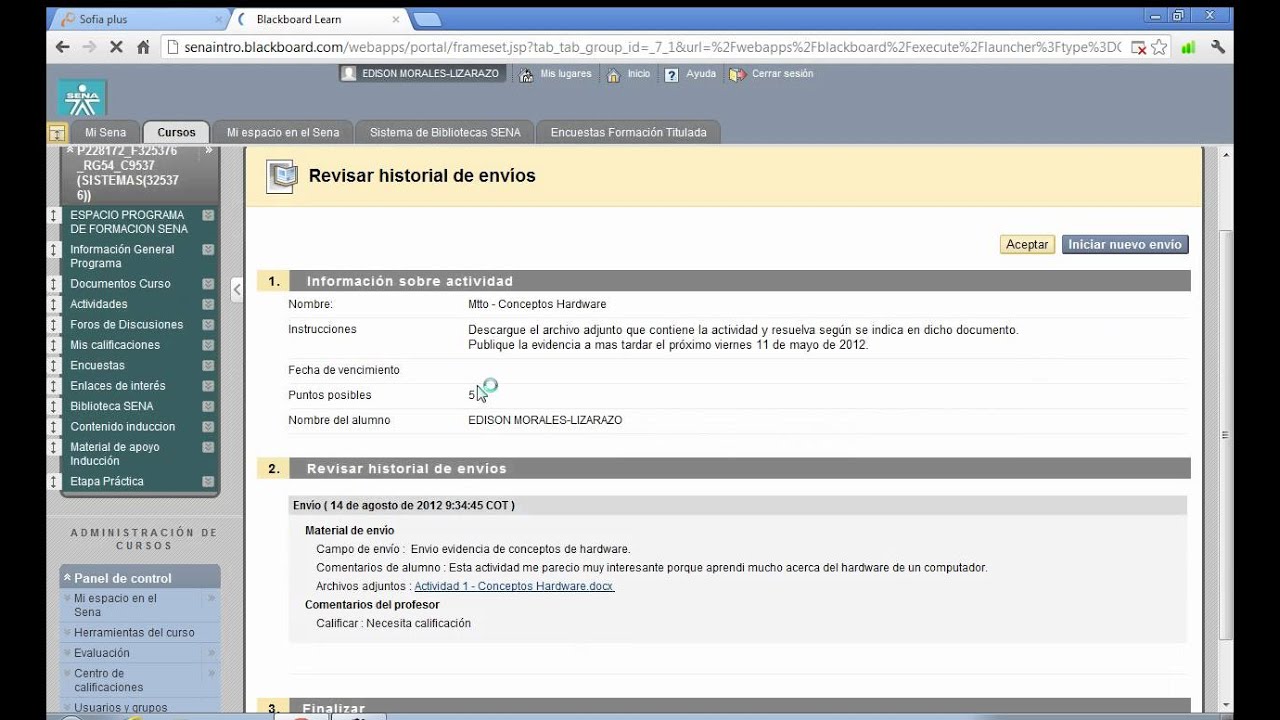1280x720 pixels.
Task: Open Herramientas del curso in control panel
Action: coord(134,633)
